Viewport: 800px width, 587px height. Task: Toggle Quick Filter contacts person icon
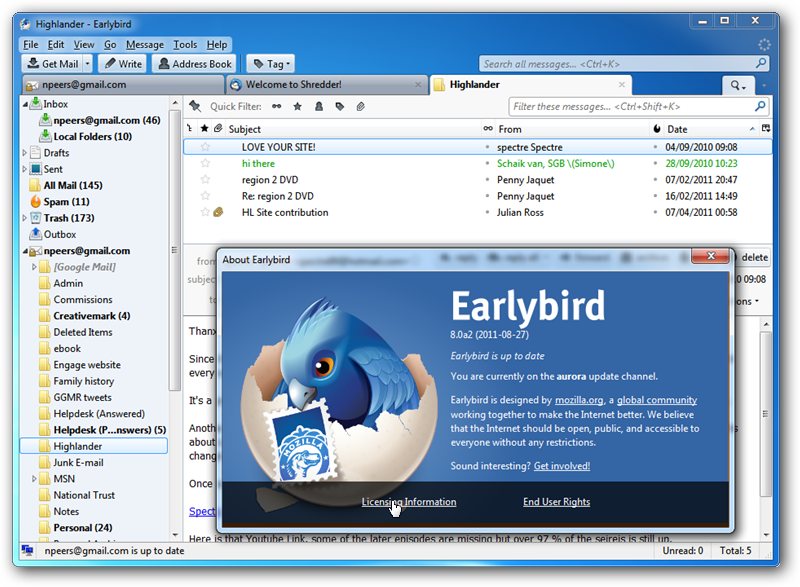319,106
